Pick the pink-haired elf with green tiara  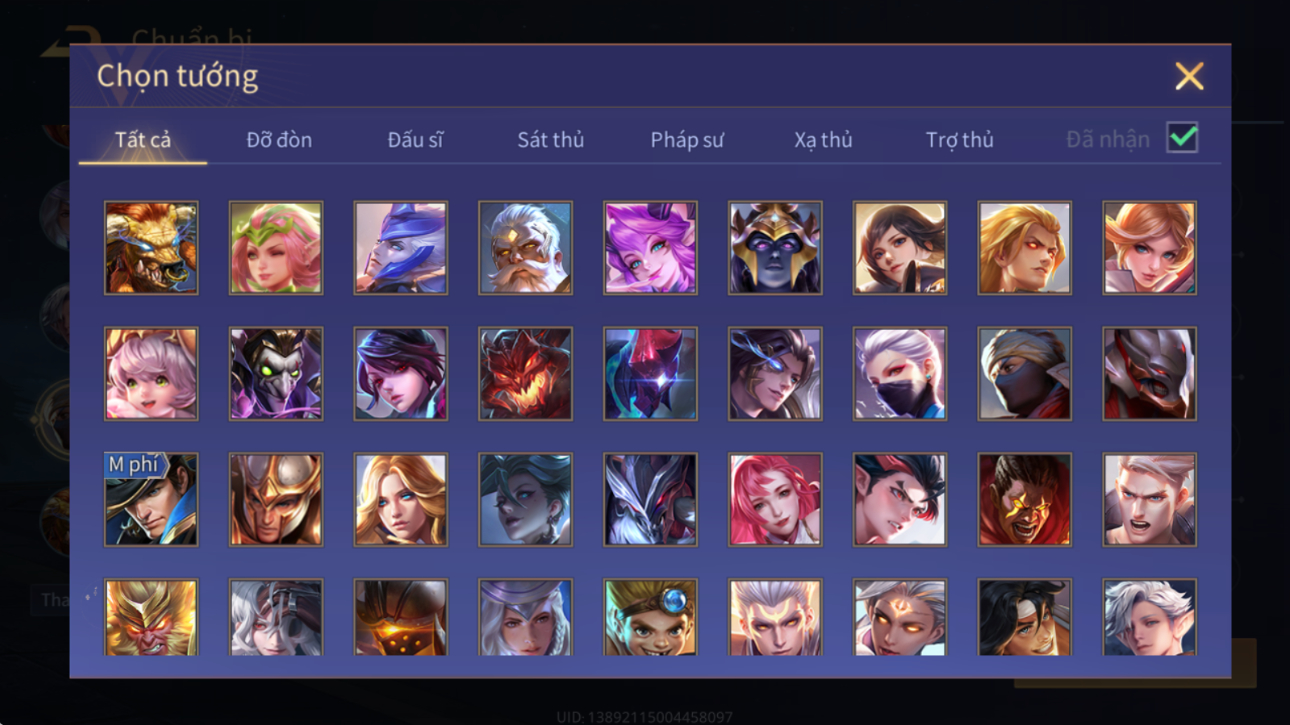click(x=276, y=248)
